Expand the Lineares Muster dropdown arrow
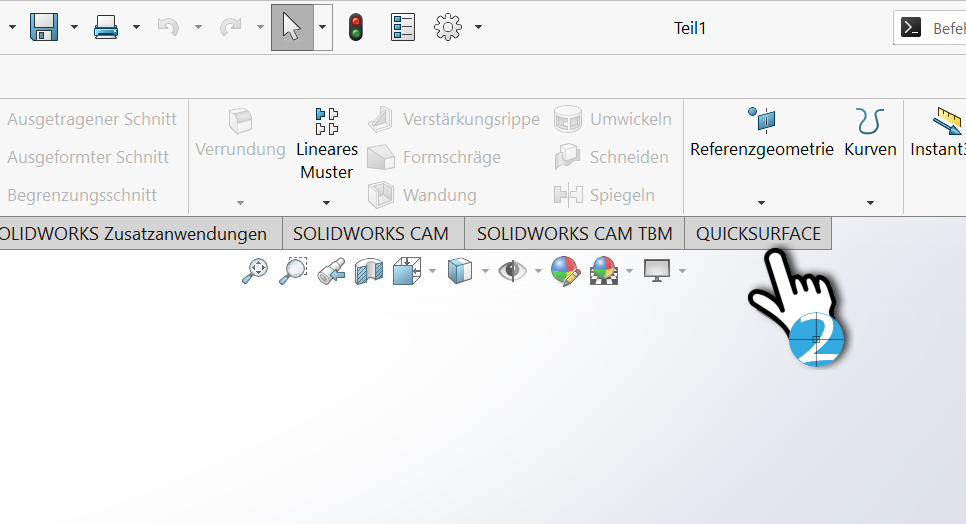The image size is (966, 524). [x=327, y=203]
